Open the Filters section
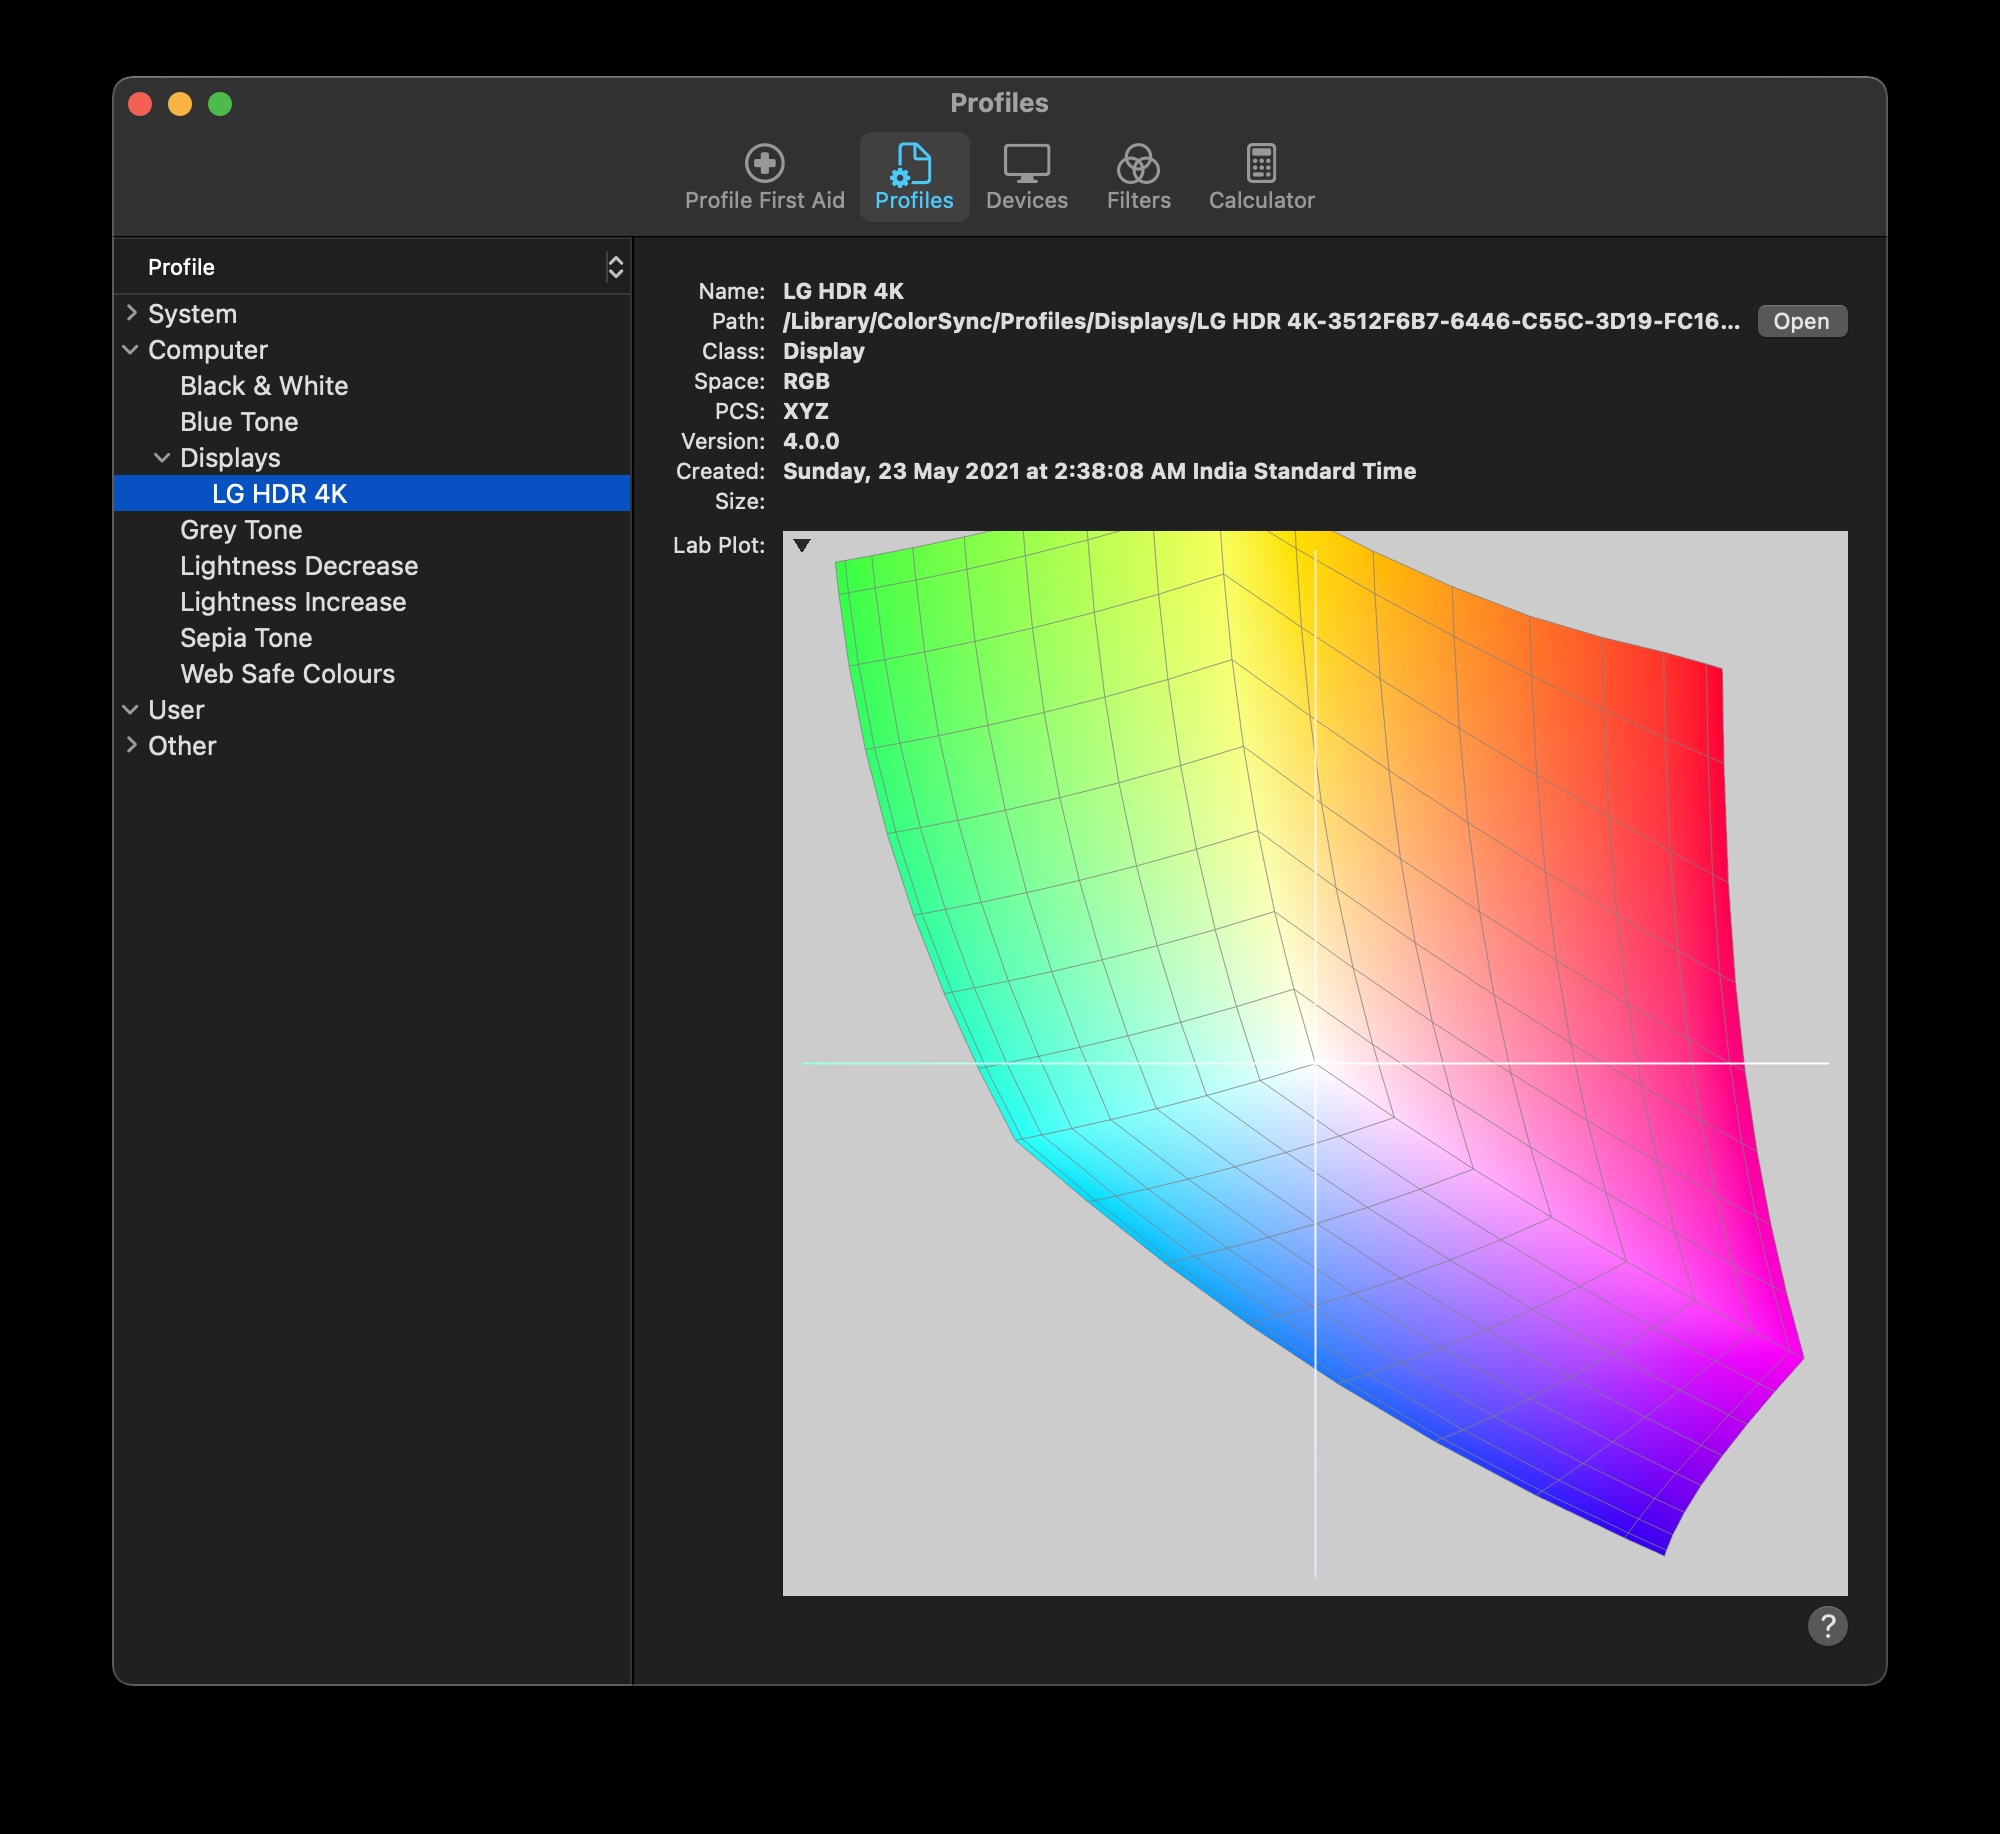The width and height of the screenshot is (2000, 1834). pyautogui.click(x=1138, y=177)
